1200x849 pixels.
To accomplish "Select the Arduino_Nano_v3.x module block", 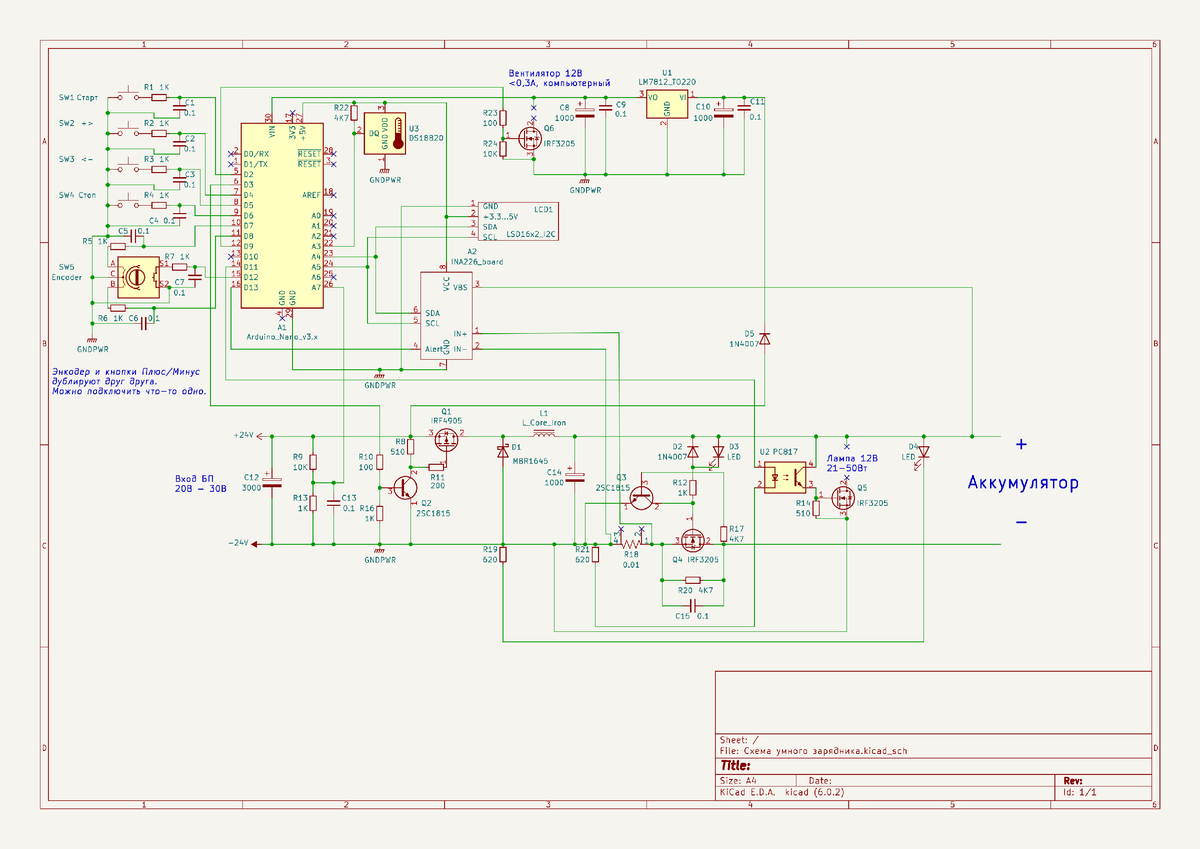I will [x=283, y=216].
